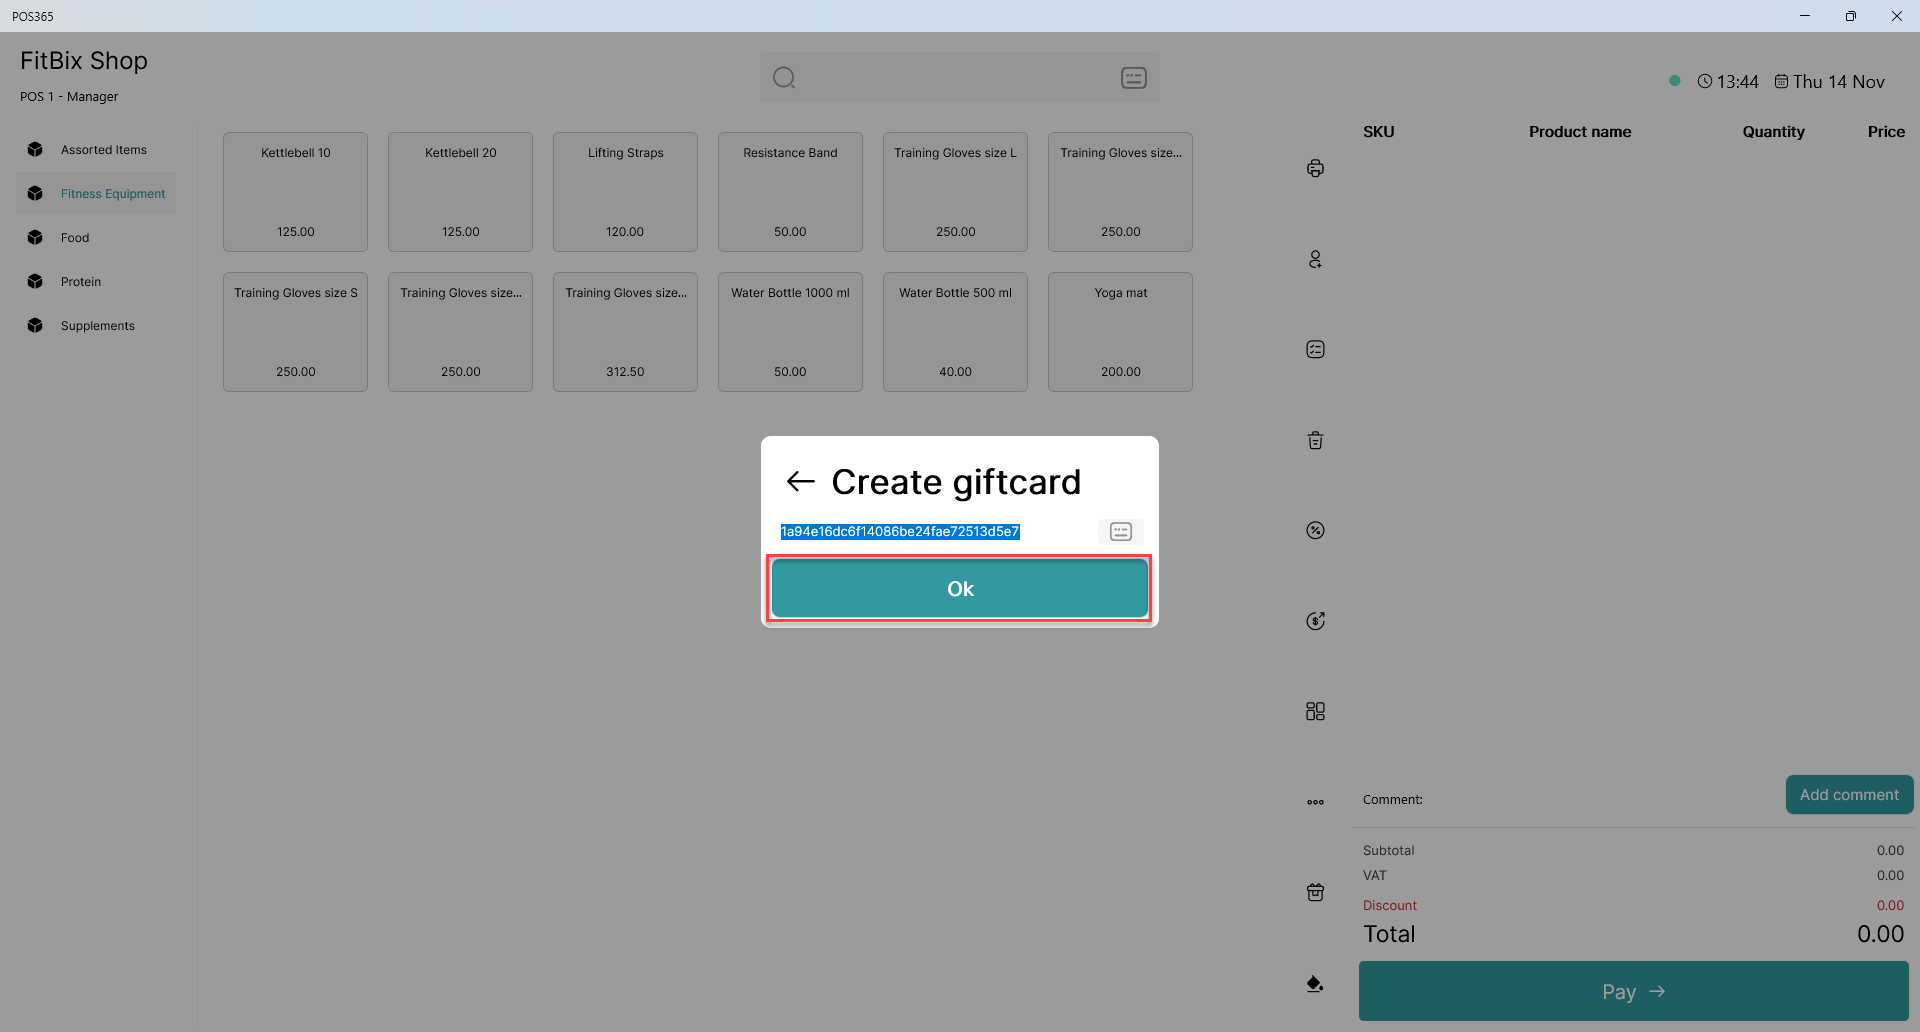Click the Product name column header
Screen dimensions: 1920x1032
point(1580,132)
